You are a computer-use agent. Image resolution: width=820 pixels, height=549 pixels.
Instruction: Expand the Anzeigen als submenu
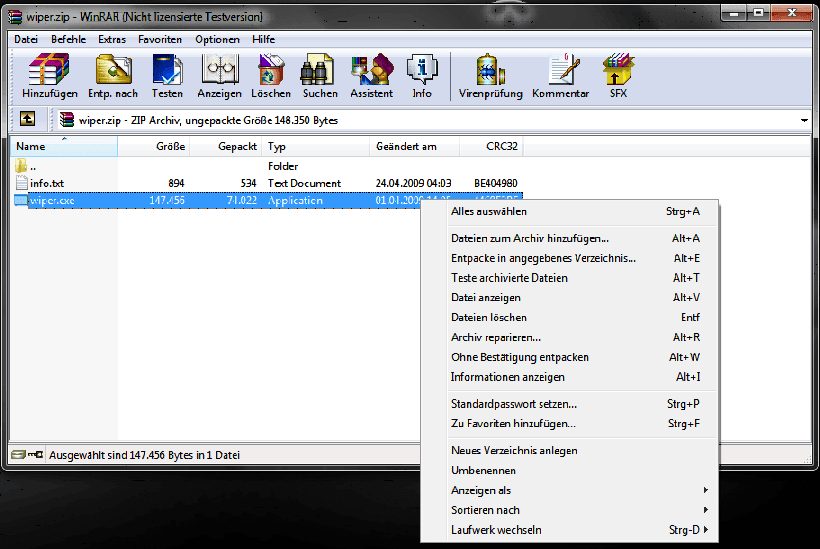pyautogui.click(x=705, y=490)
